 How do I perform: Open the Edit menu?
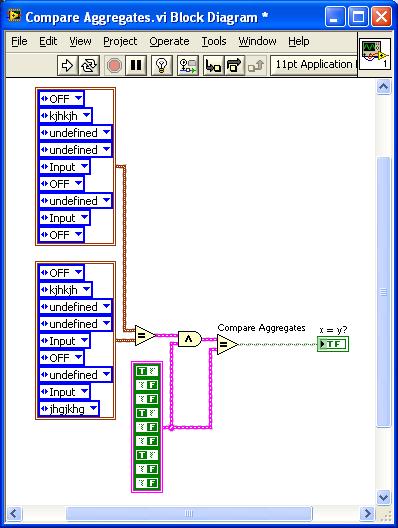pyautogui.click(x=48, y=41)
